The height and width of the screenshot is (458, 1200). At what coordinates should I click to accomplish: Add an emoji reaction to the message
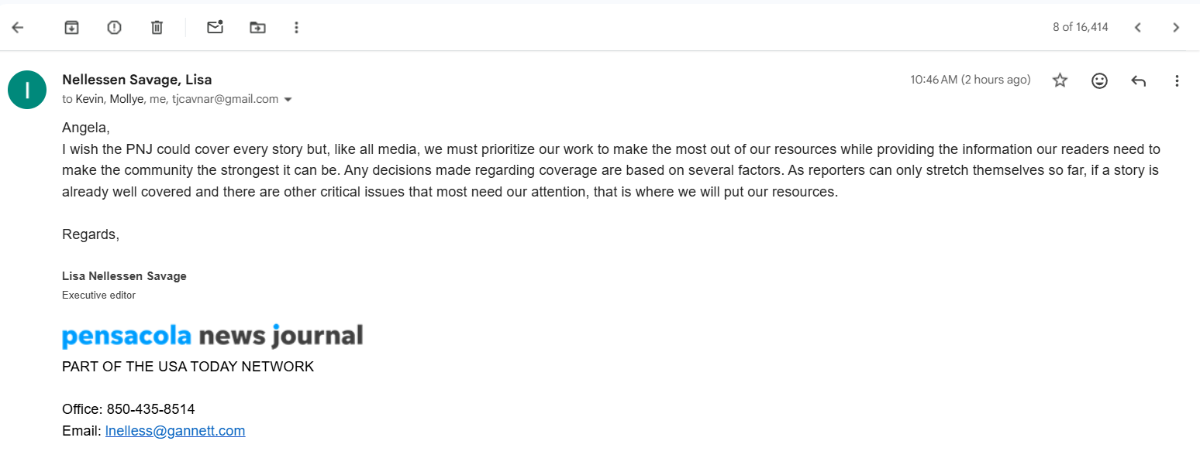[1099, 80]
